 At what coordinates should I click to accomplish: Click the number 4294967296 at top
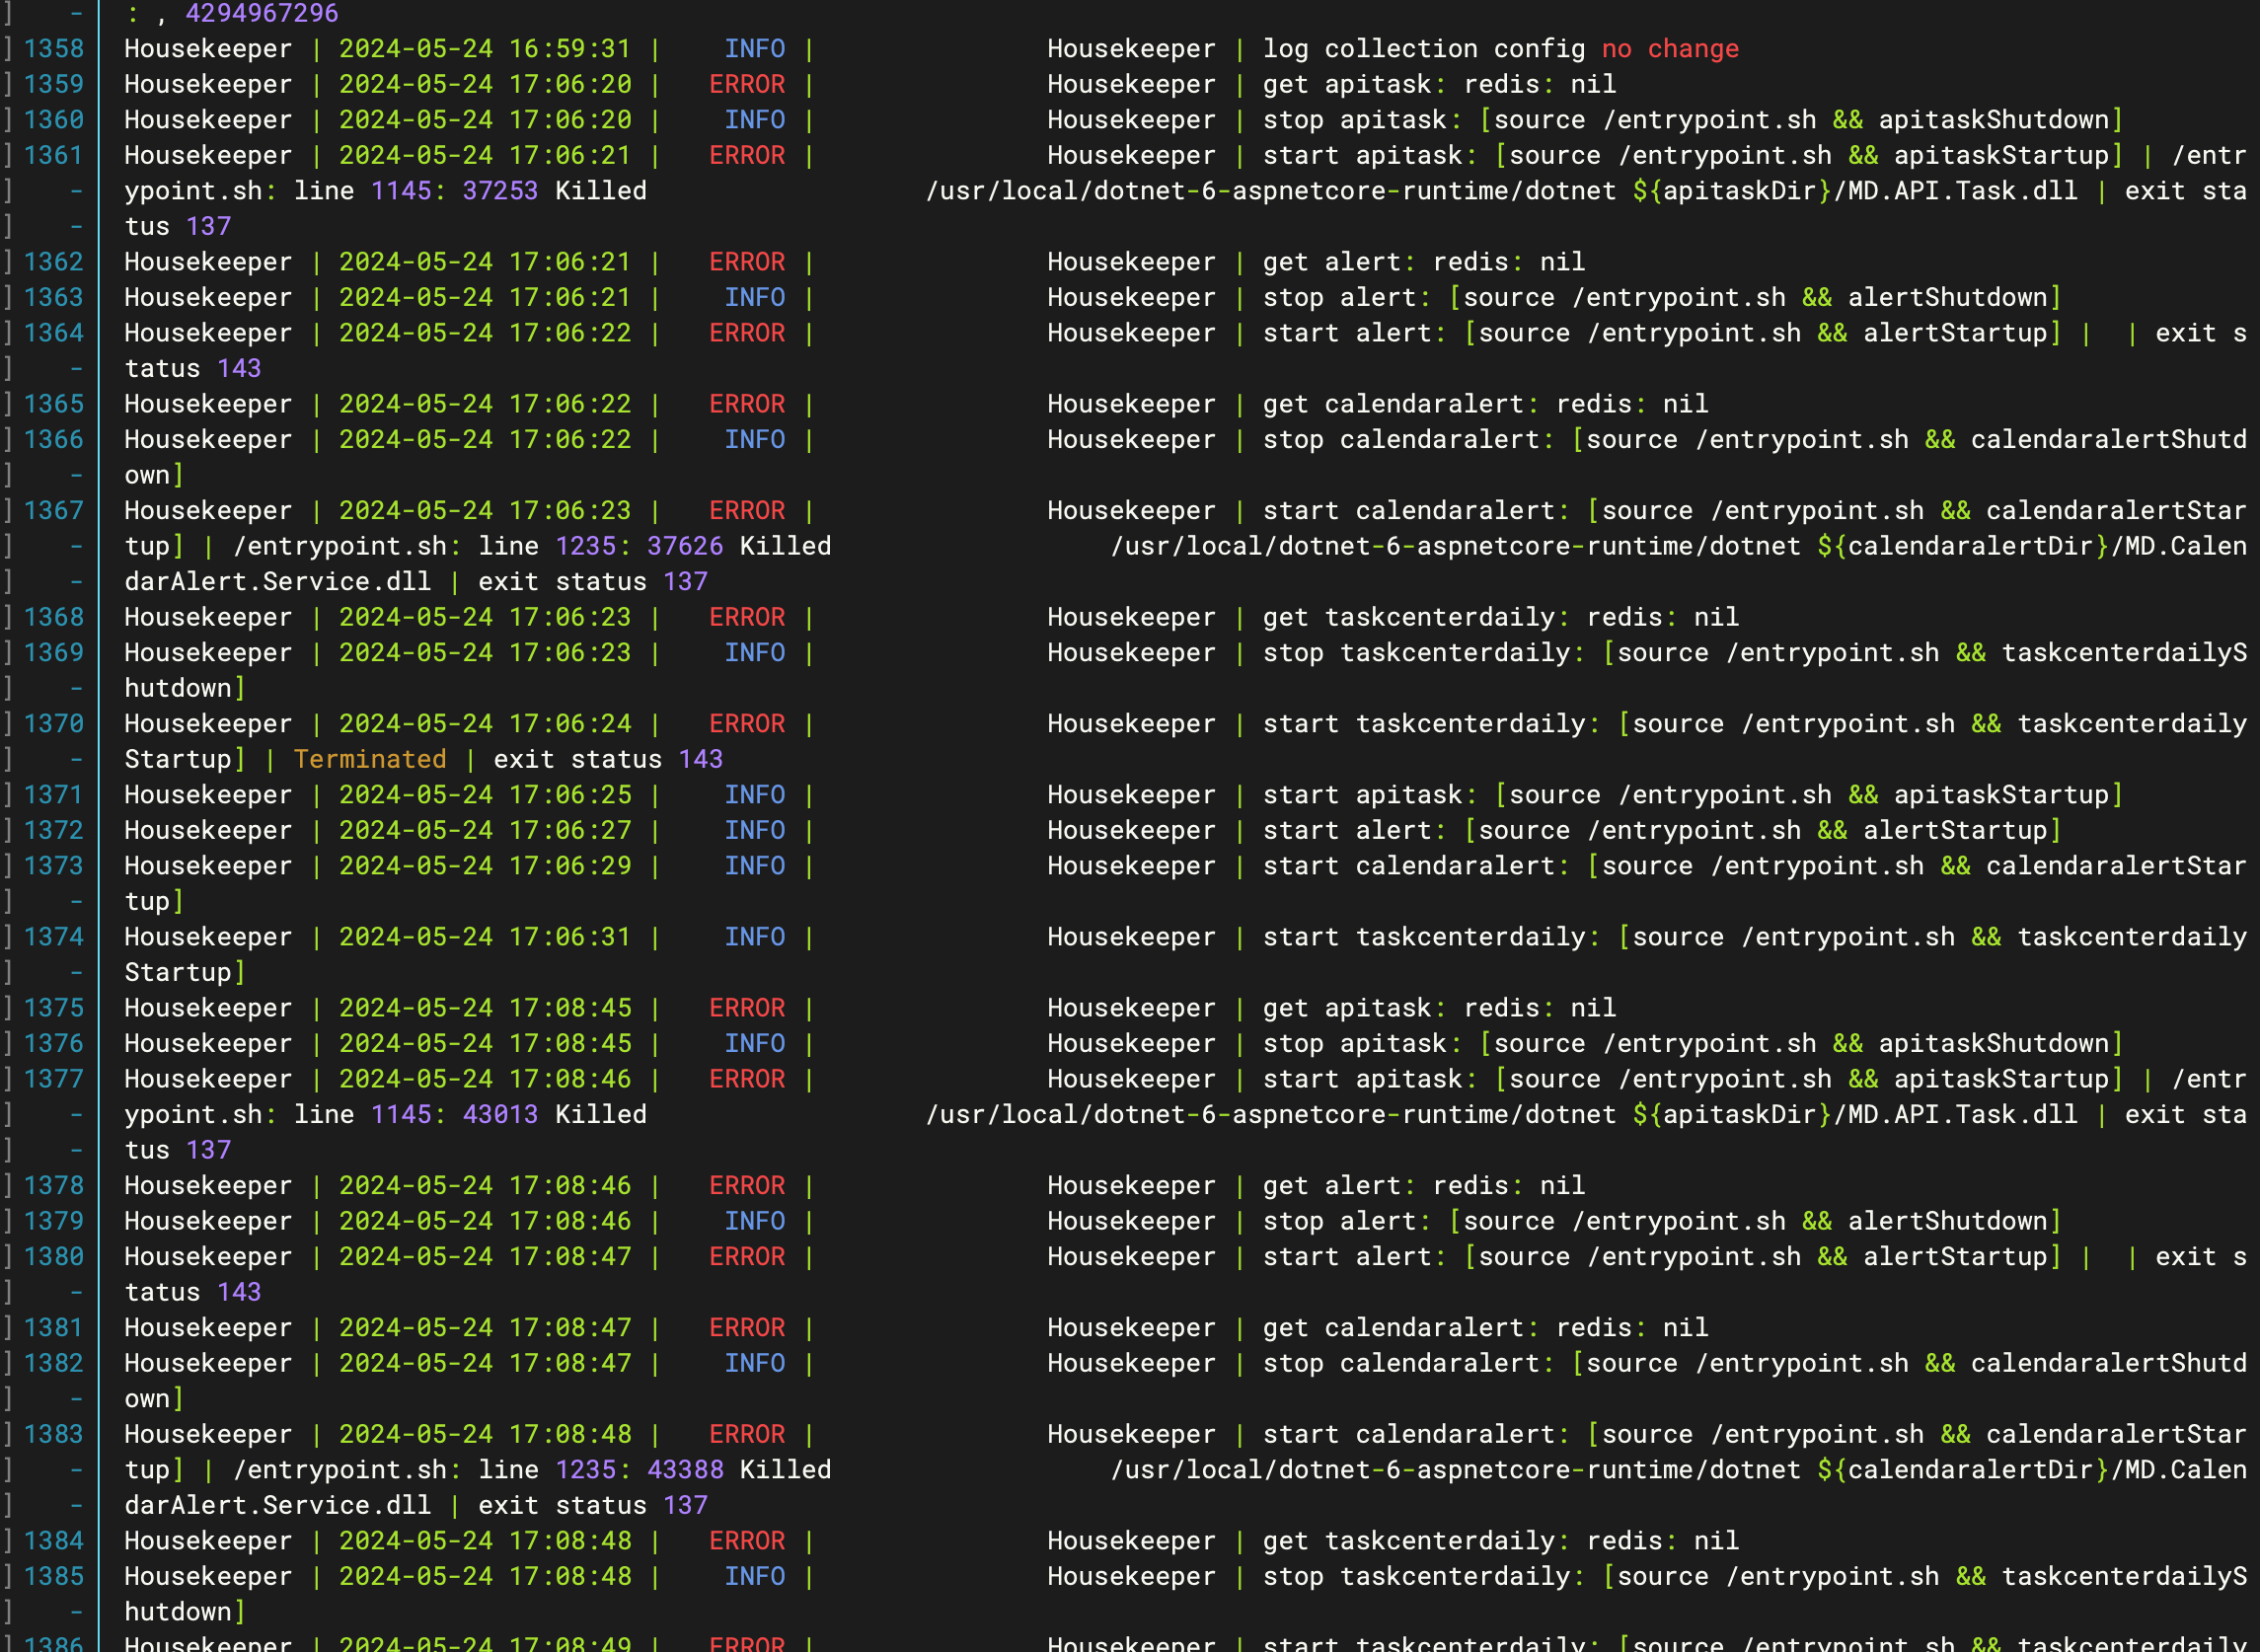point(262,14)
